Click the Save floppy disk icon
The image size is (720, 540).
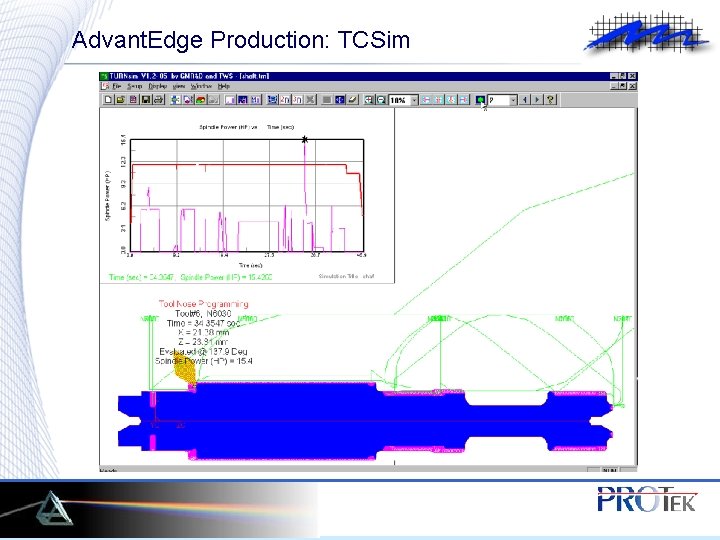[146, 100]
